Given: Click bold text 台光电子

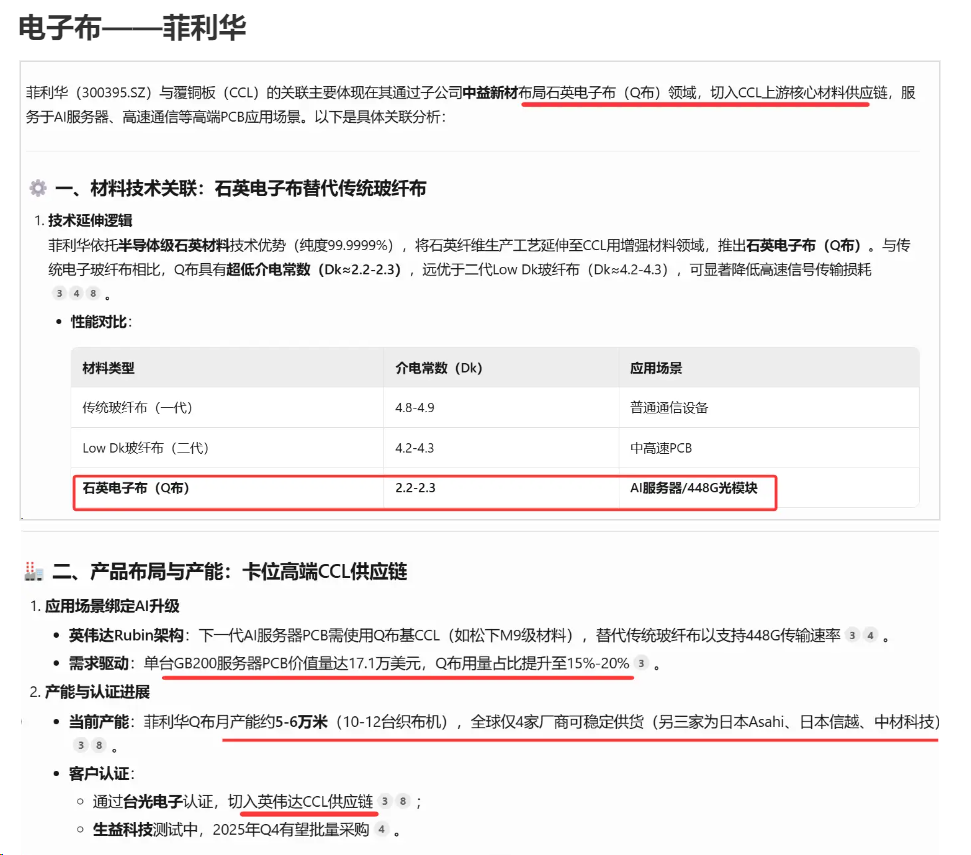Looking at the screenshot, I should (x=152, y=802).
